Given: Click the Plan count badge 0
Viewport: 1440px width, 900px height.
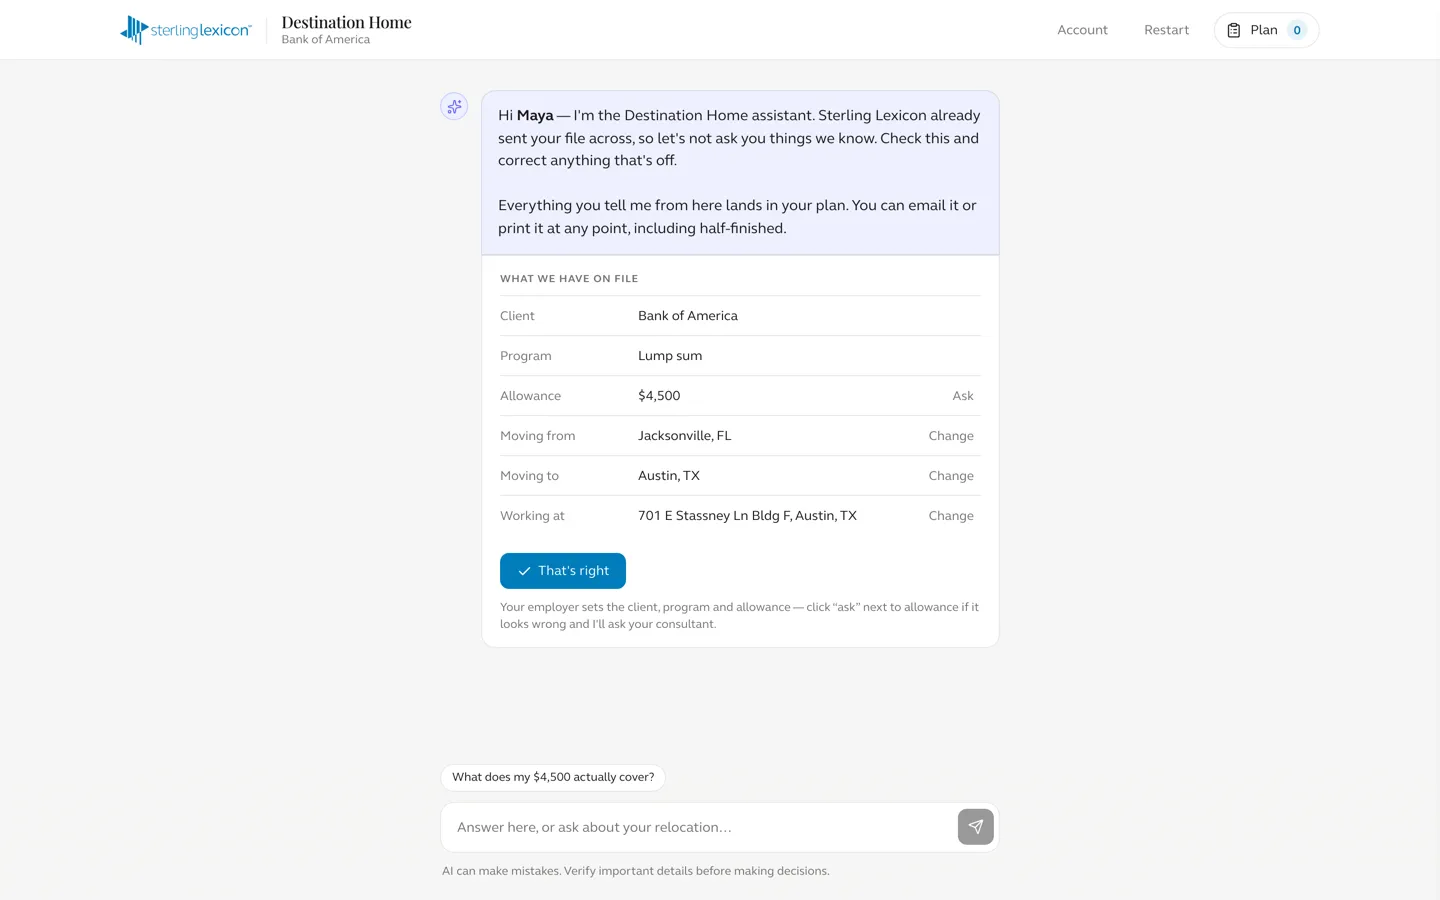Looking at the screenshot, I should pyautogui.click(x=1297, y=30).
